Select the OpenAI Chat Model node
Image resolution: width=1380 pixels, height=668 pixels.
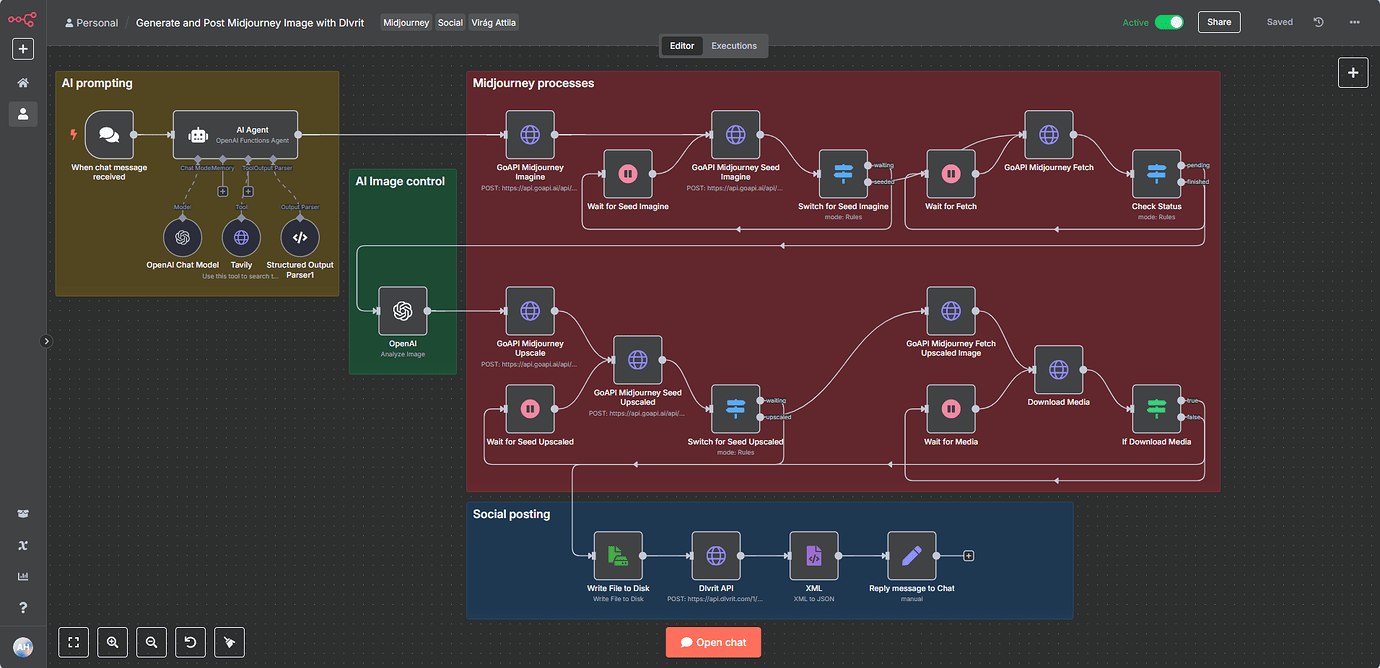click(182, 237)
